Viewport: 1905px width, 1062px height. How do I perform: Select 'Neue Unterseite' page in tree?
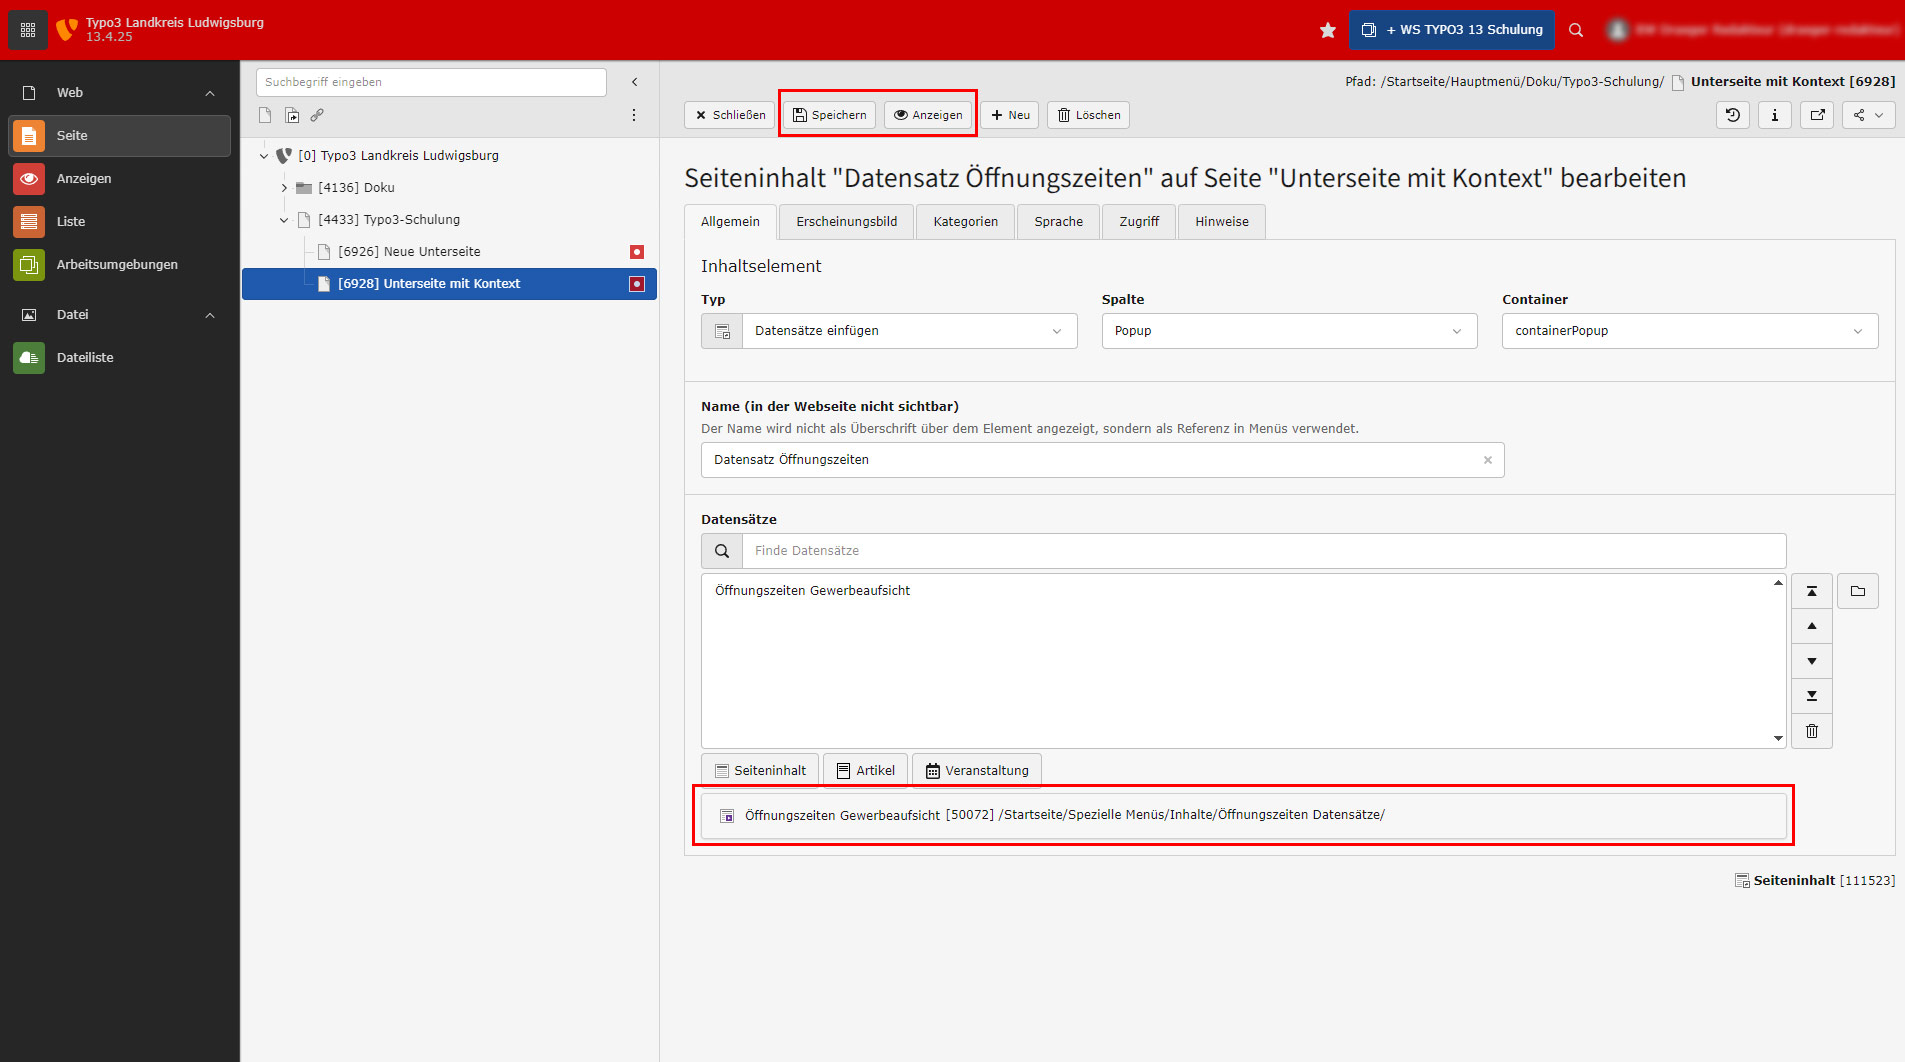[409, 252]
